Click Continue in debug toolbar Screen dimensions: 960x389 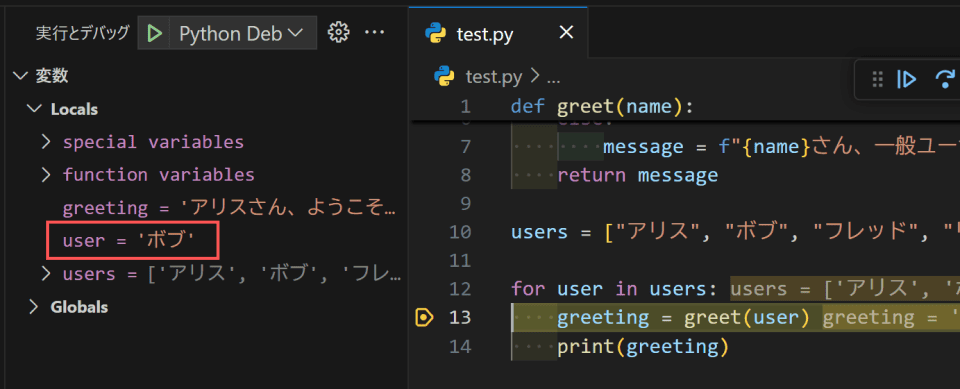click(907, 79)
